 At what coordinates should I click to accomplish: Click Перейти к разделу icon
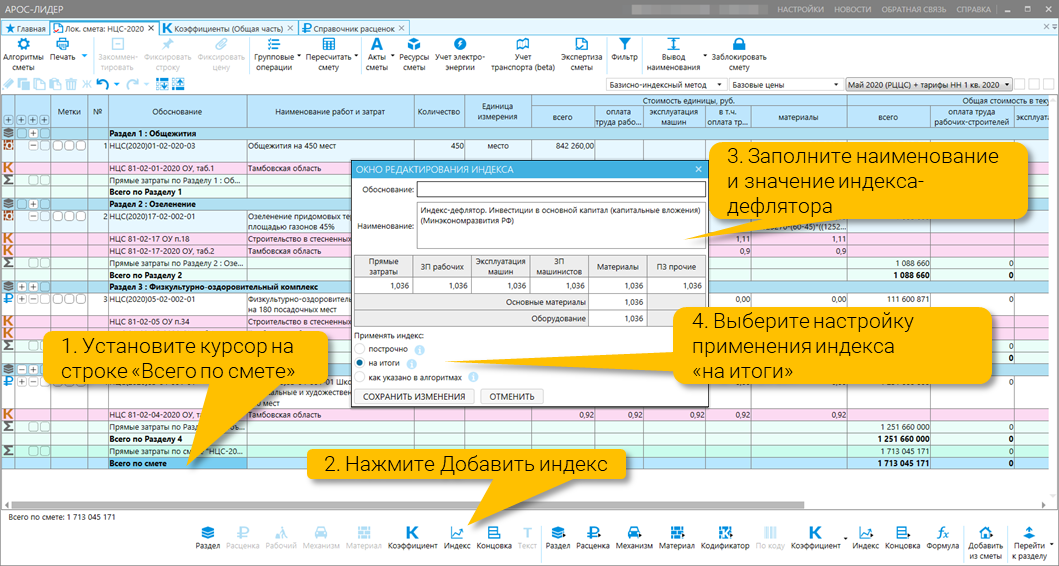(1029, 533)
